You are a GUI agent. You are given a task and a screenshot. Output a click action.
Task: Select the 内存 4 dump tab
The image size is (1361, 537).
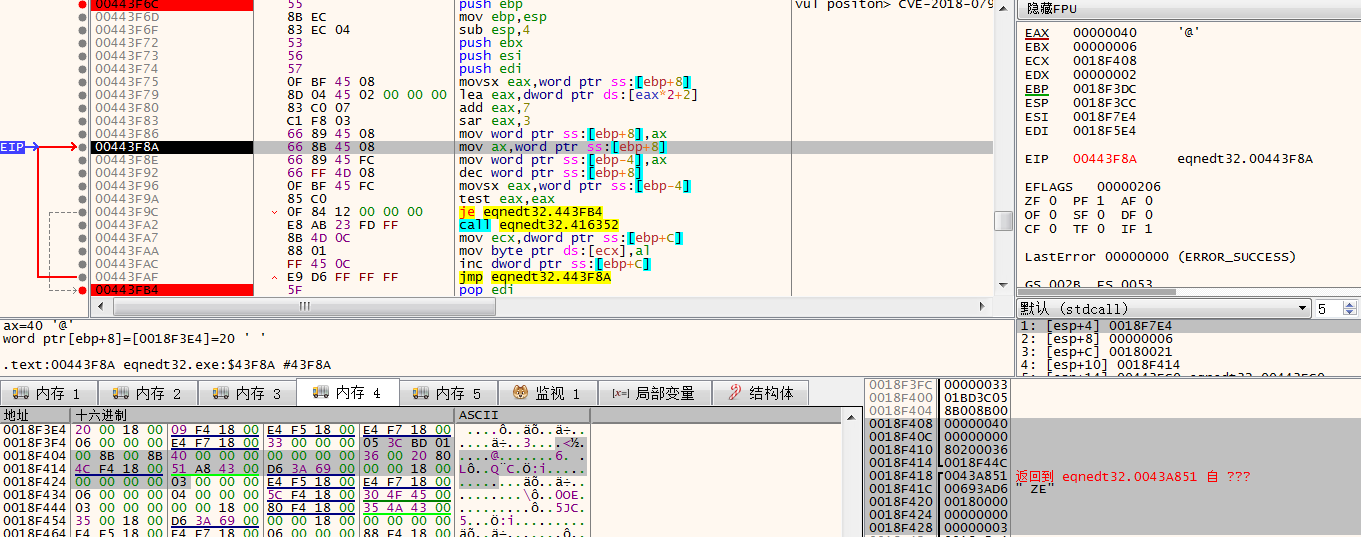[x=348, y=393]
